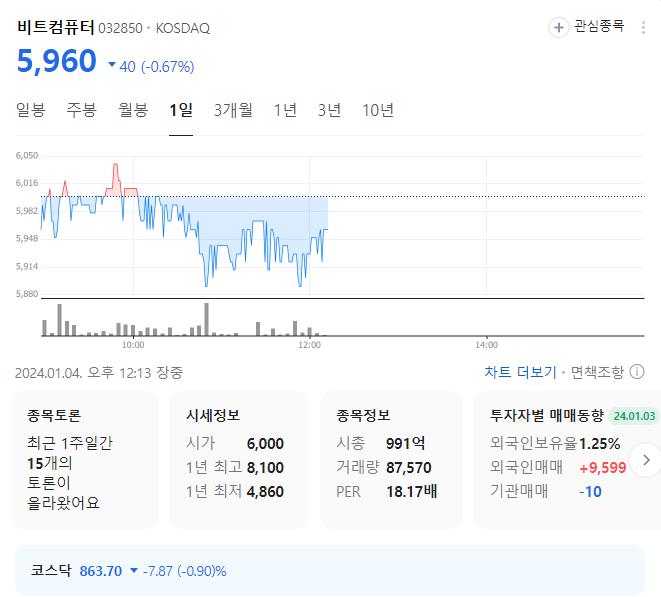Click the tallest volume bar before 11:00

207,319
